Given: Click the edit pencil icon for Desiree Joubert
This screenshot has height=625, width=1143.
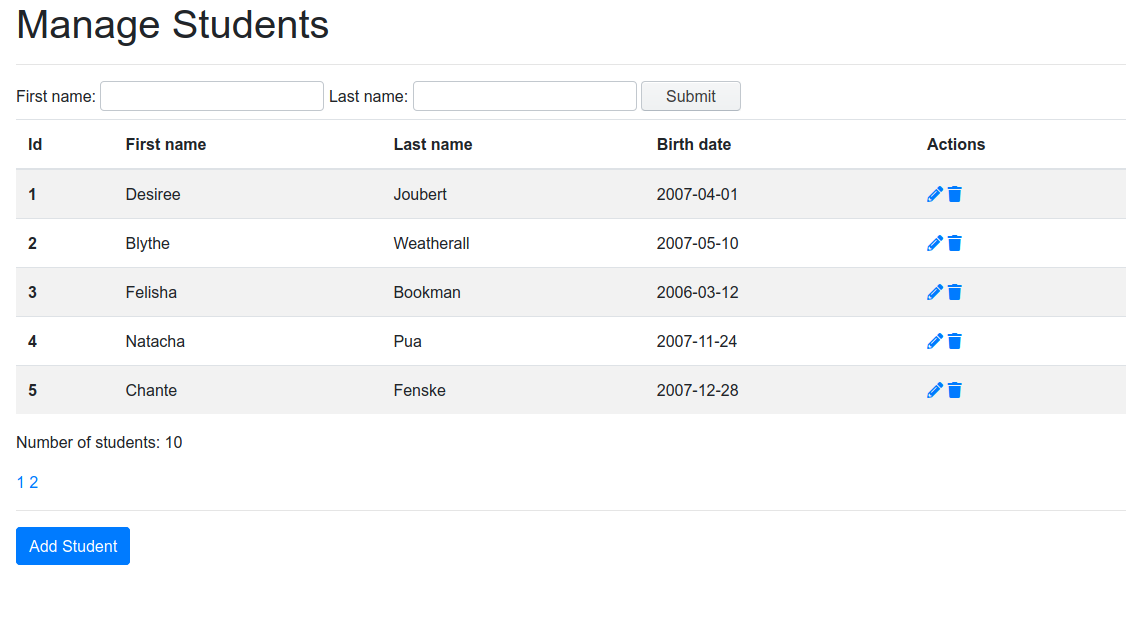Looking at the screenshot, I should [x=935, y=194].
